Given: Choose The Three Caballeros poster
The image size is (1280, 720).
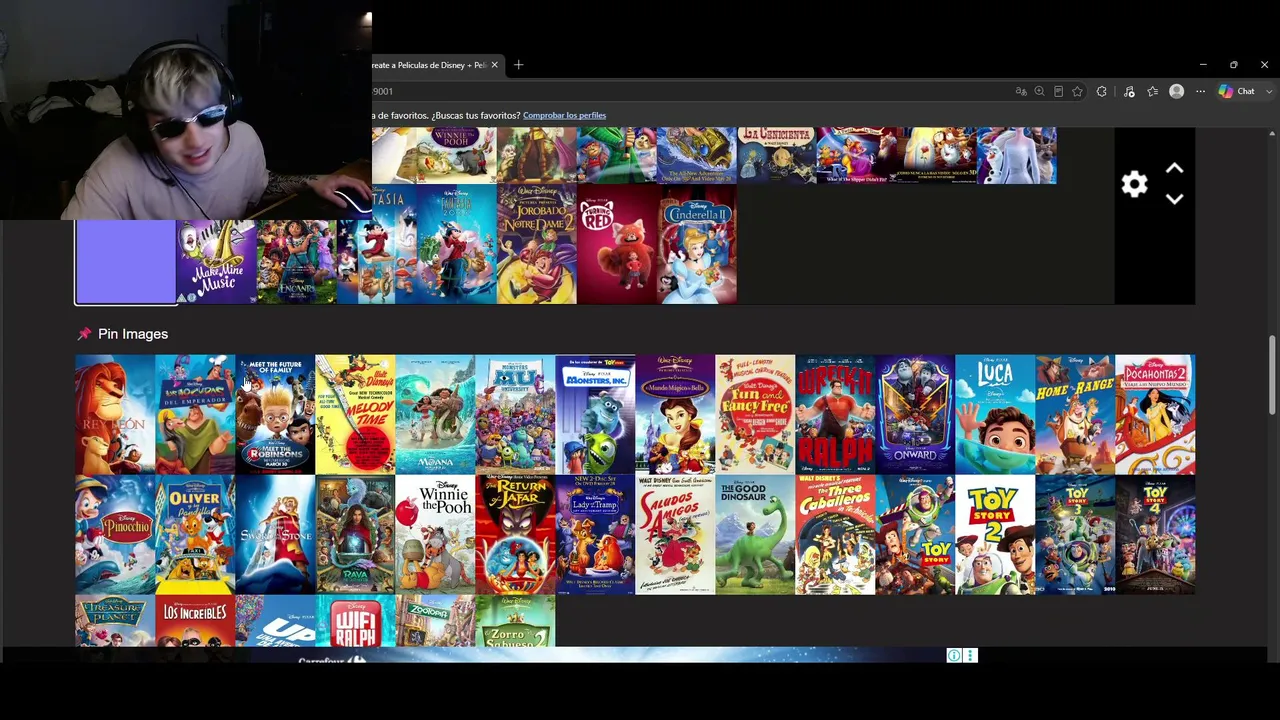Looking at the screenshot, I should [x=835, y=535].
